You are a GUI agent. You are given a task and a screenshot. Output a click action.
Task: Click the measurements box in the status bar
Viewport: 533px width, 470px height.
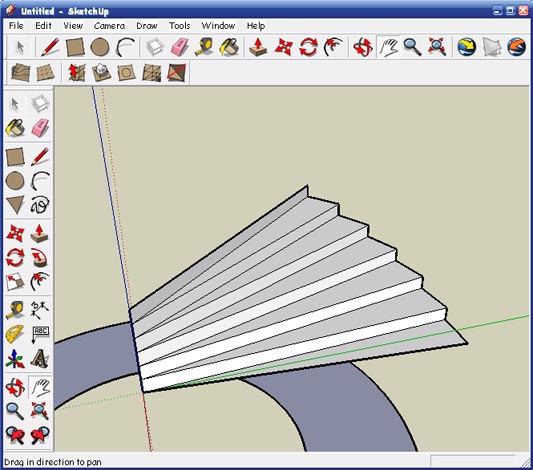tap(472, 461)
